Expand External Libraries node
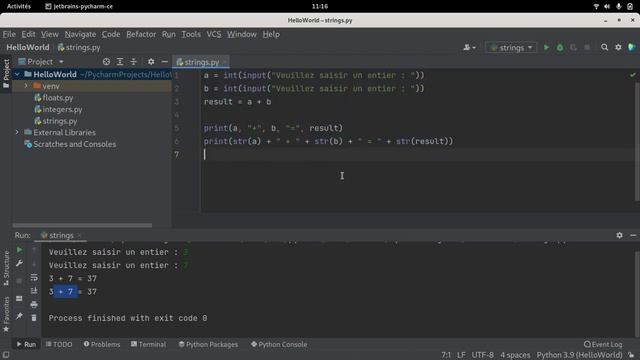Screen dimensions: 640x360 (x=17, y=132)
